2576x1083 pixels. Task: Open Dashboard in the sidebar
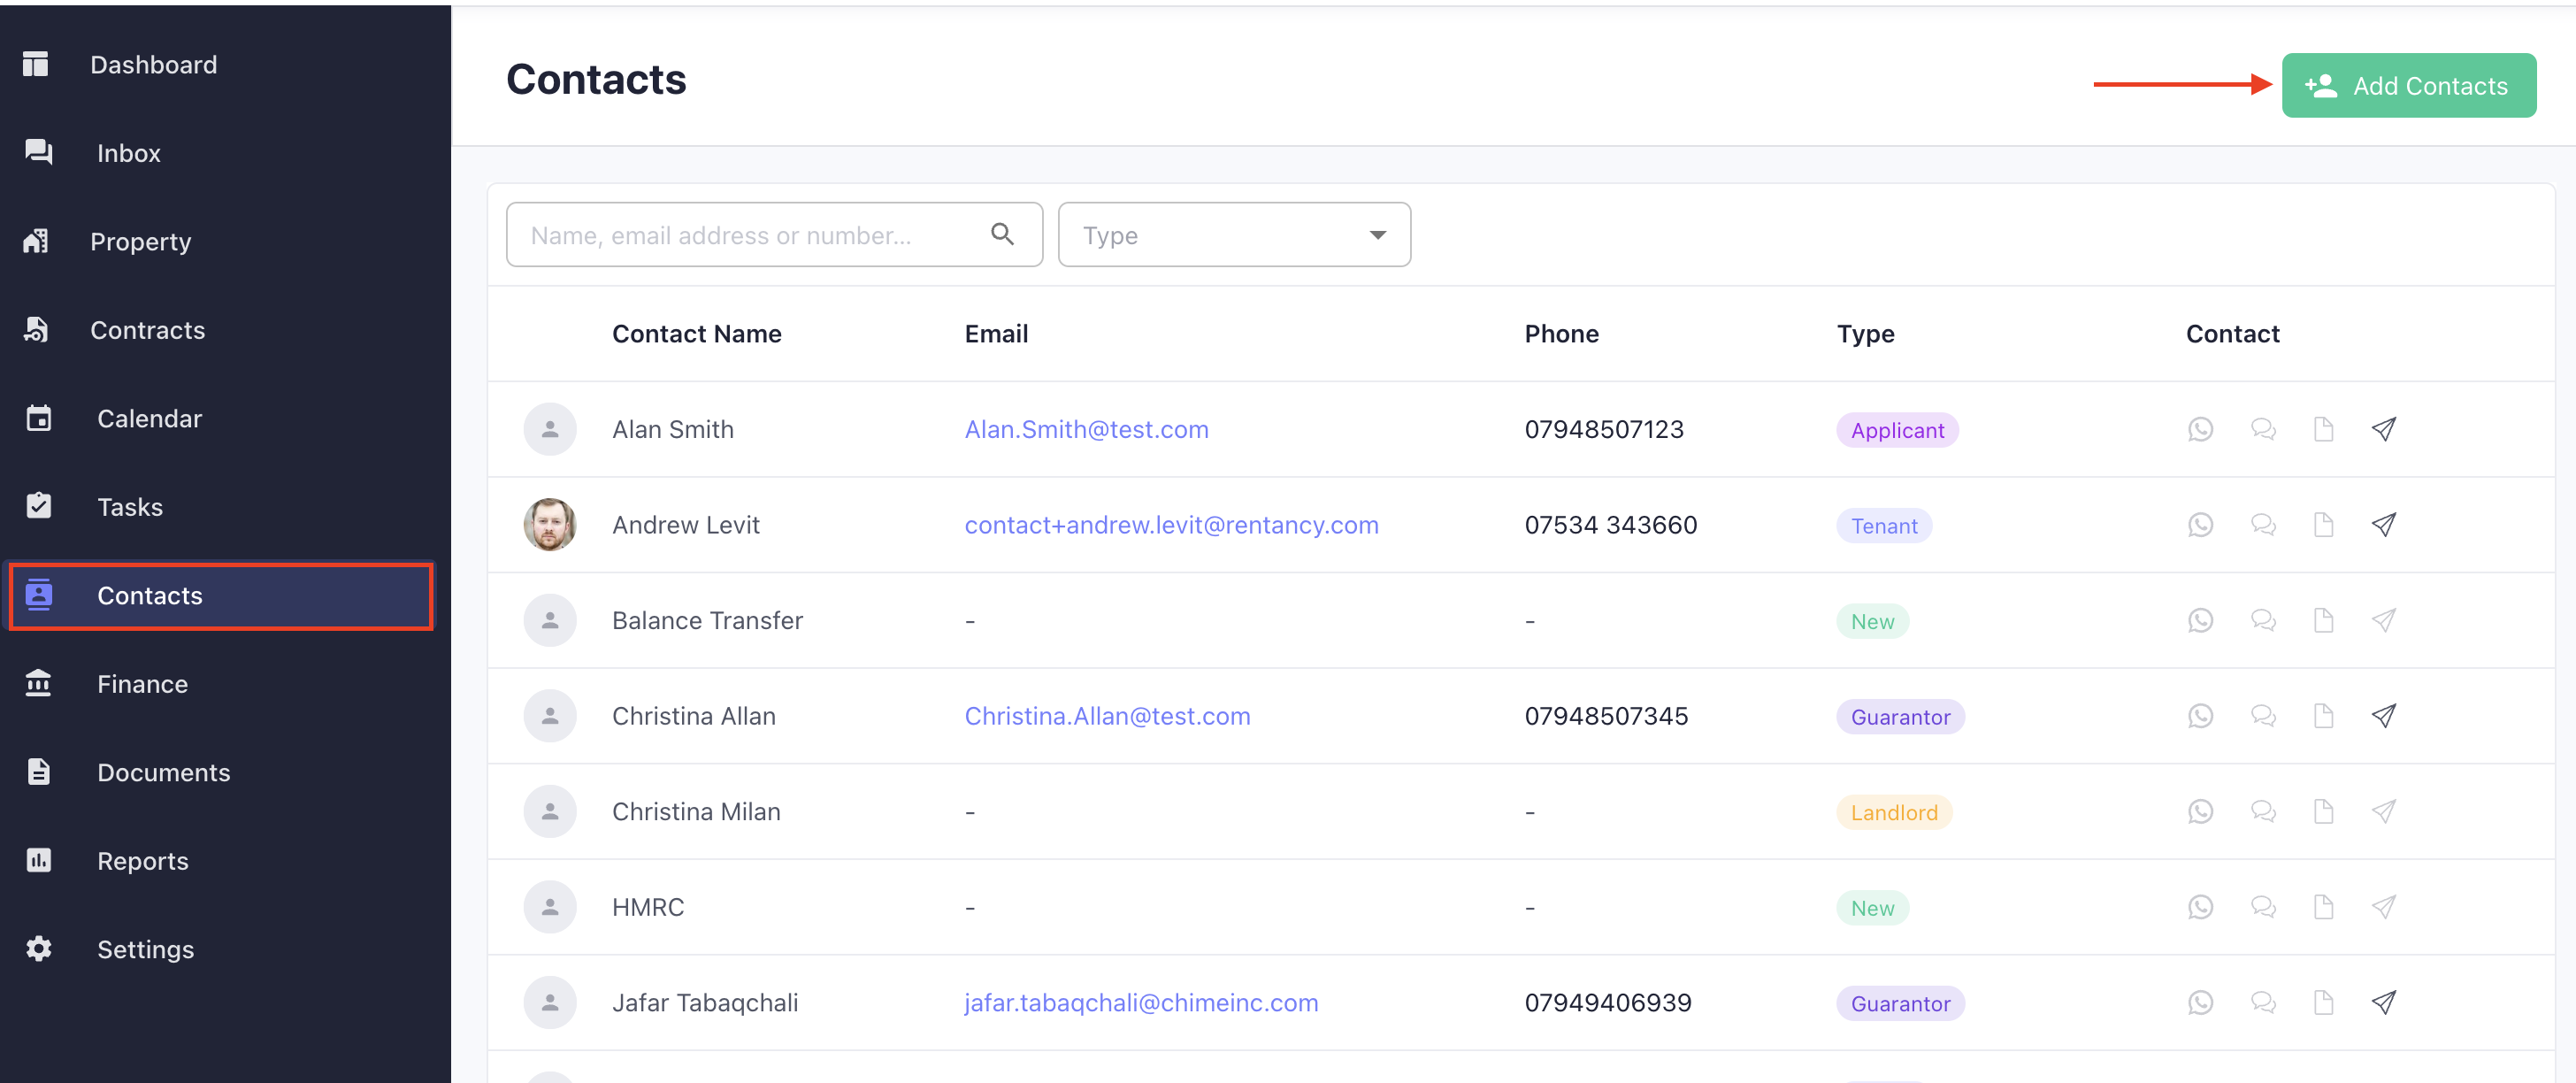(153, 65)
